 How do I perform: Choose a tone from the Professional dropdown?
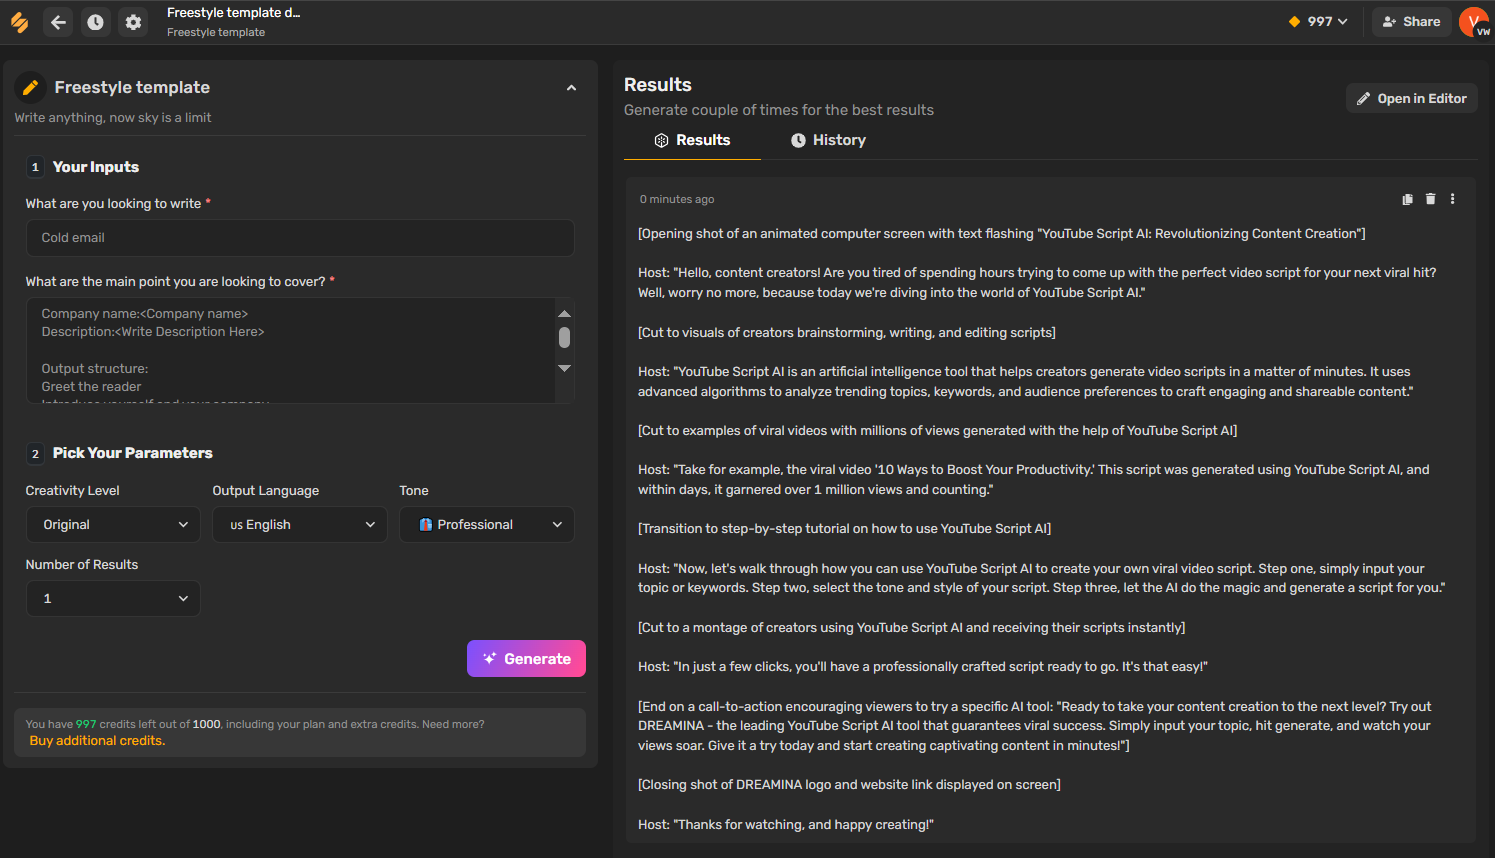coord(487,525)
